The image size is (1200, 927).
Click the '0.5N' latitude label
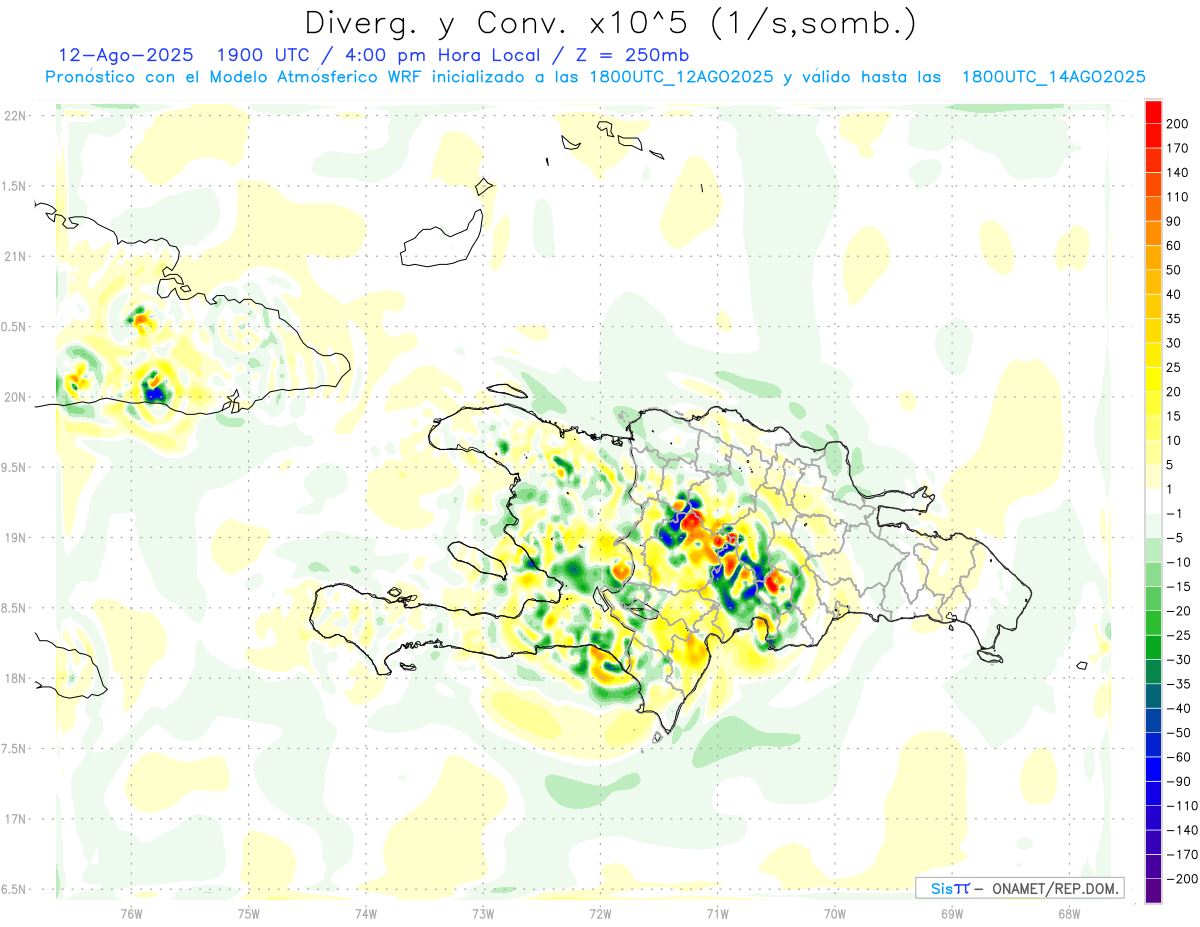click(x=14, y=327)
